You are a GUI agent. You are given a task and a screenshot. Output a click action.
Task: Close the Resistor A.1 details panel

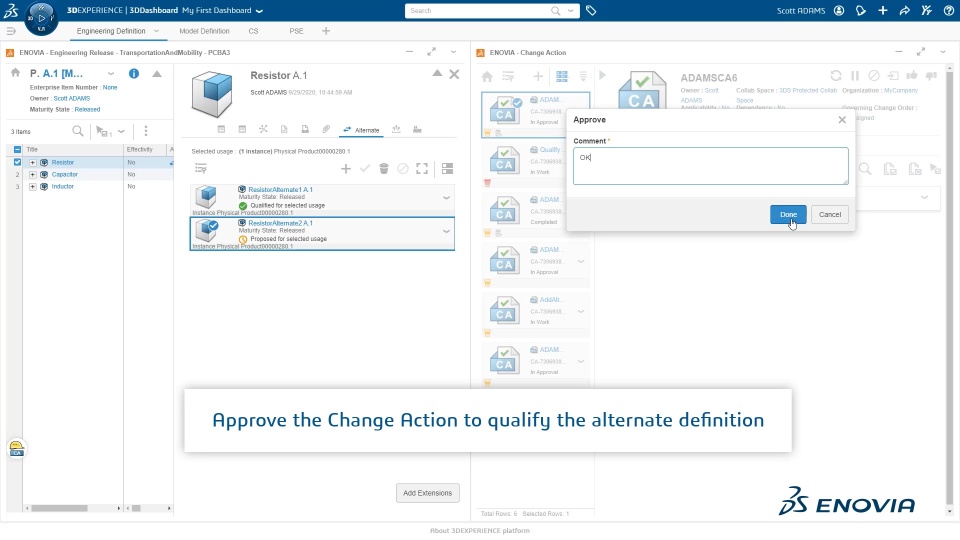coord(454,74)
